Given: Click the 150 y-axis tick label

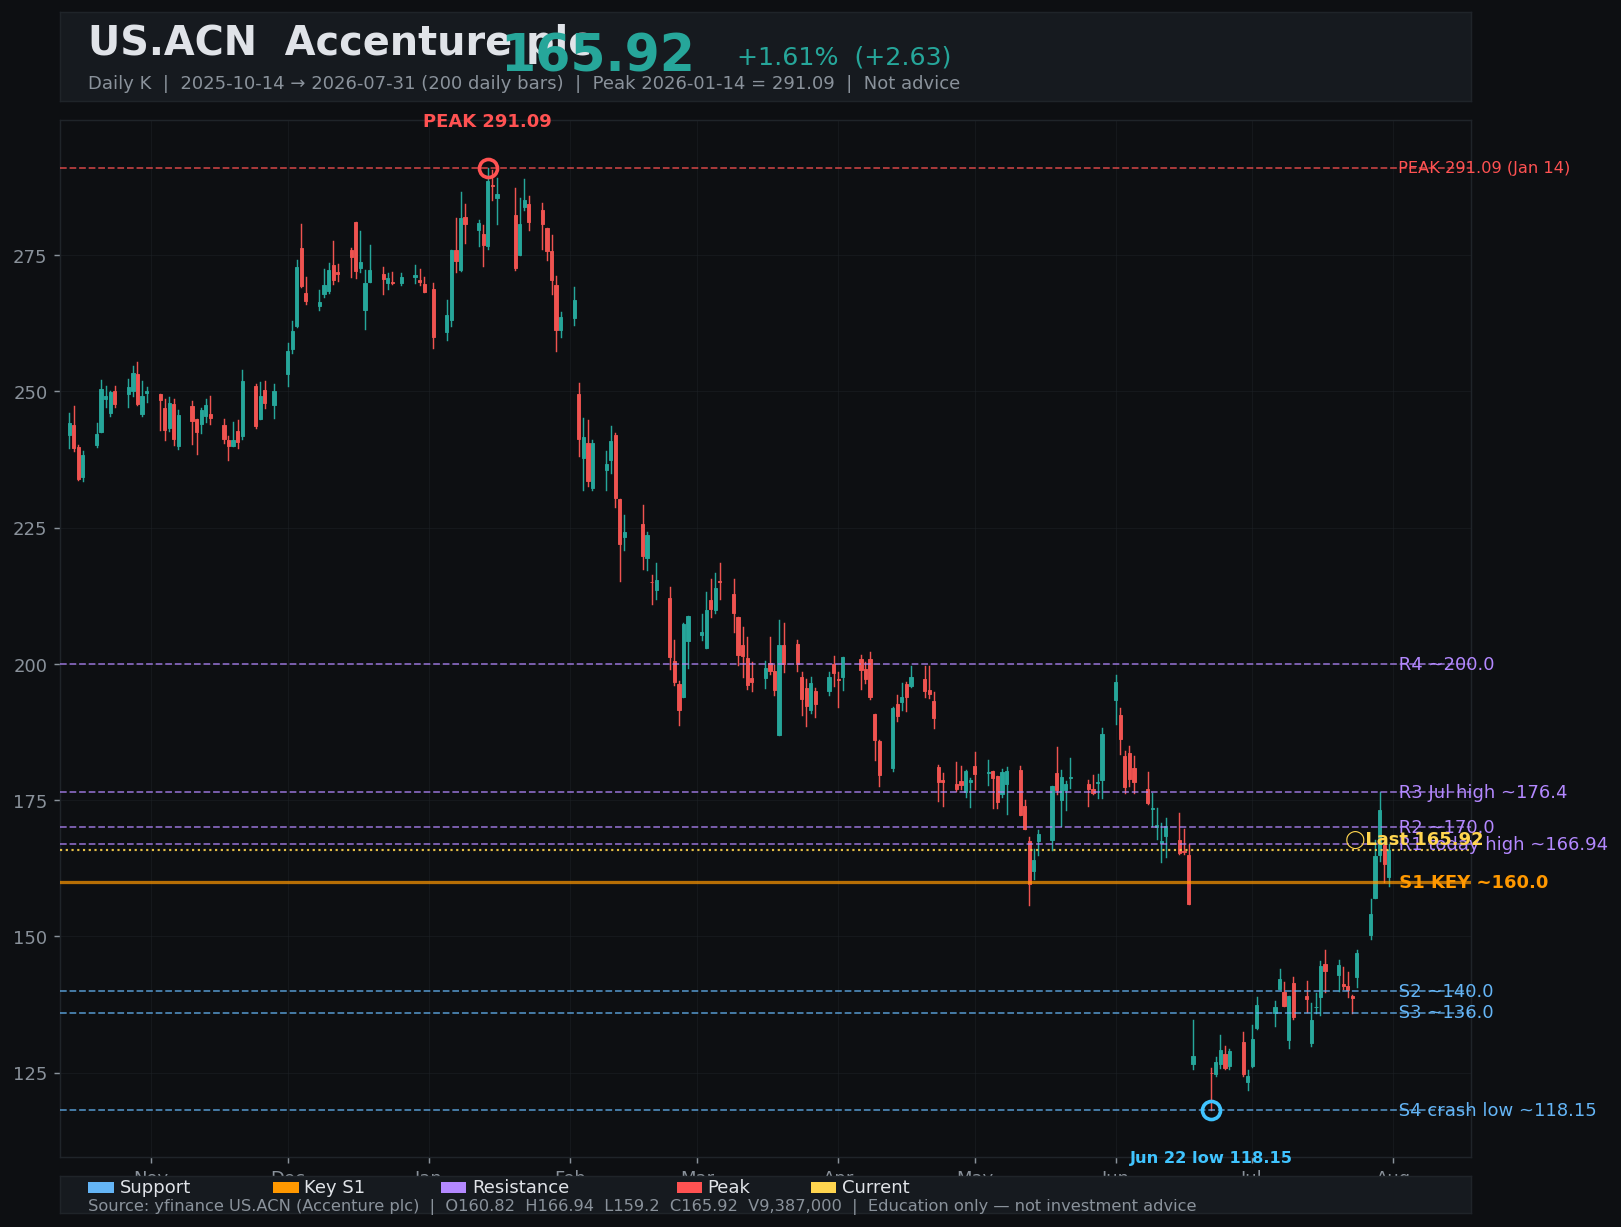Looking at the screenshot, I should coord(30,937).
